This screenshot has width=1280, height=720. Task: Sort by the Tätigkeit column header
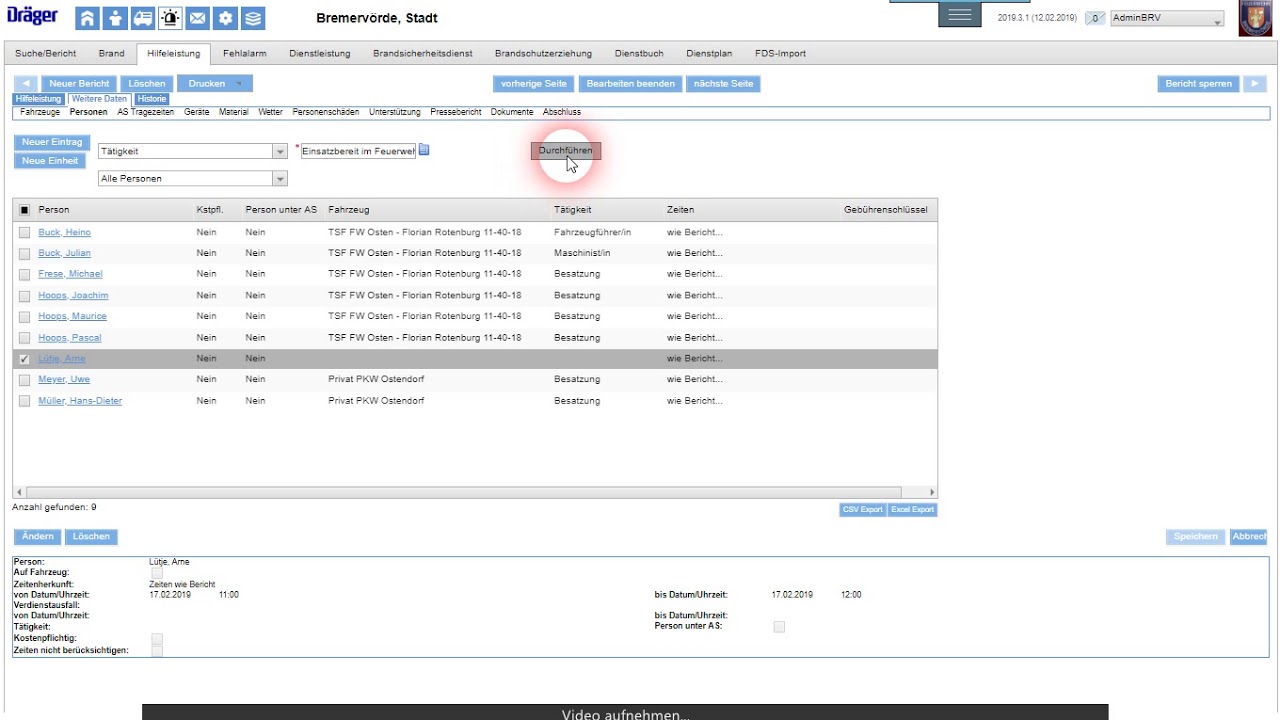click(x=573, y=210)
